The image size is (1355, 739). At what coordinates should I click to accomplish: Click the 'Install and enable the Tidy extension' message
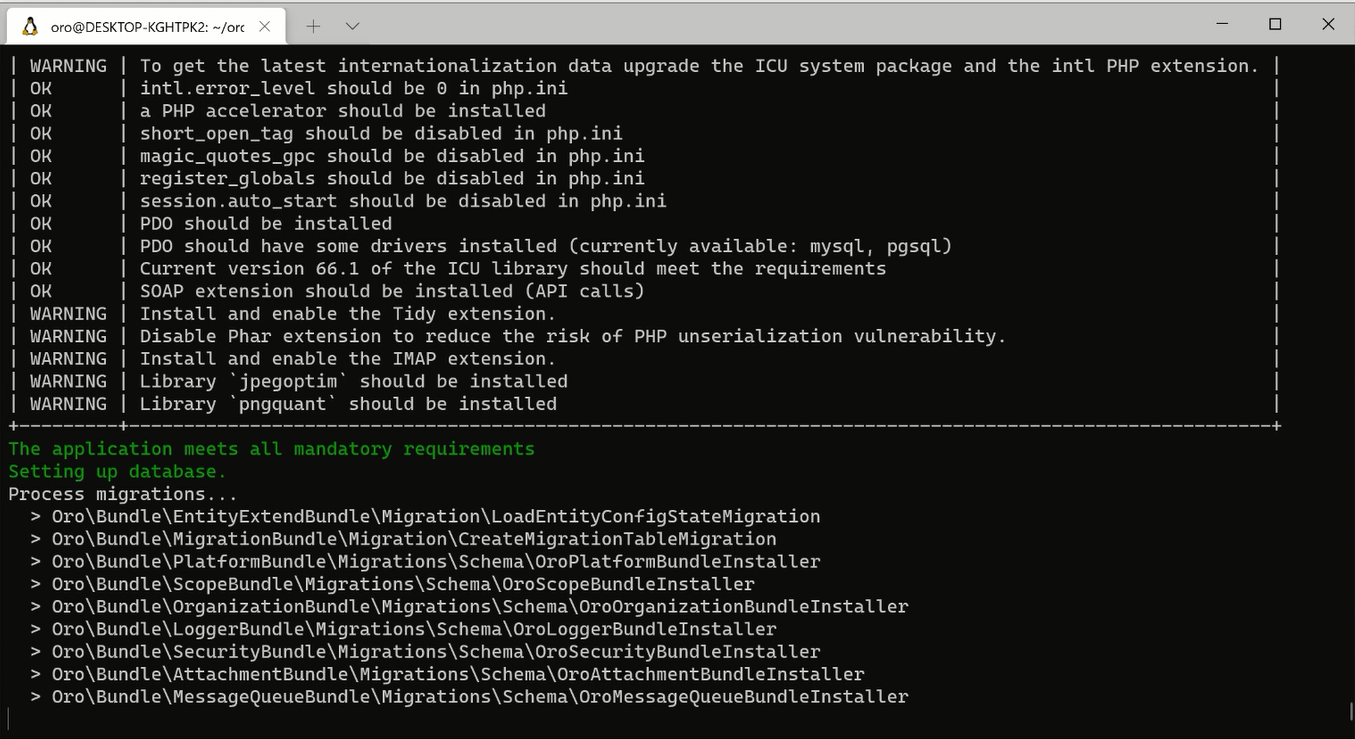click(x=347, y=314)
